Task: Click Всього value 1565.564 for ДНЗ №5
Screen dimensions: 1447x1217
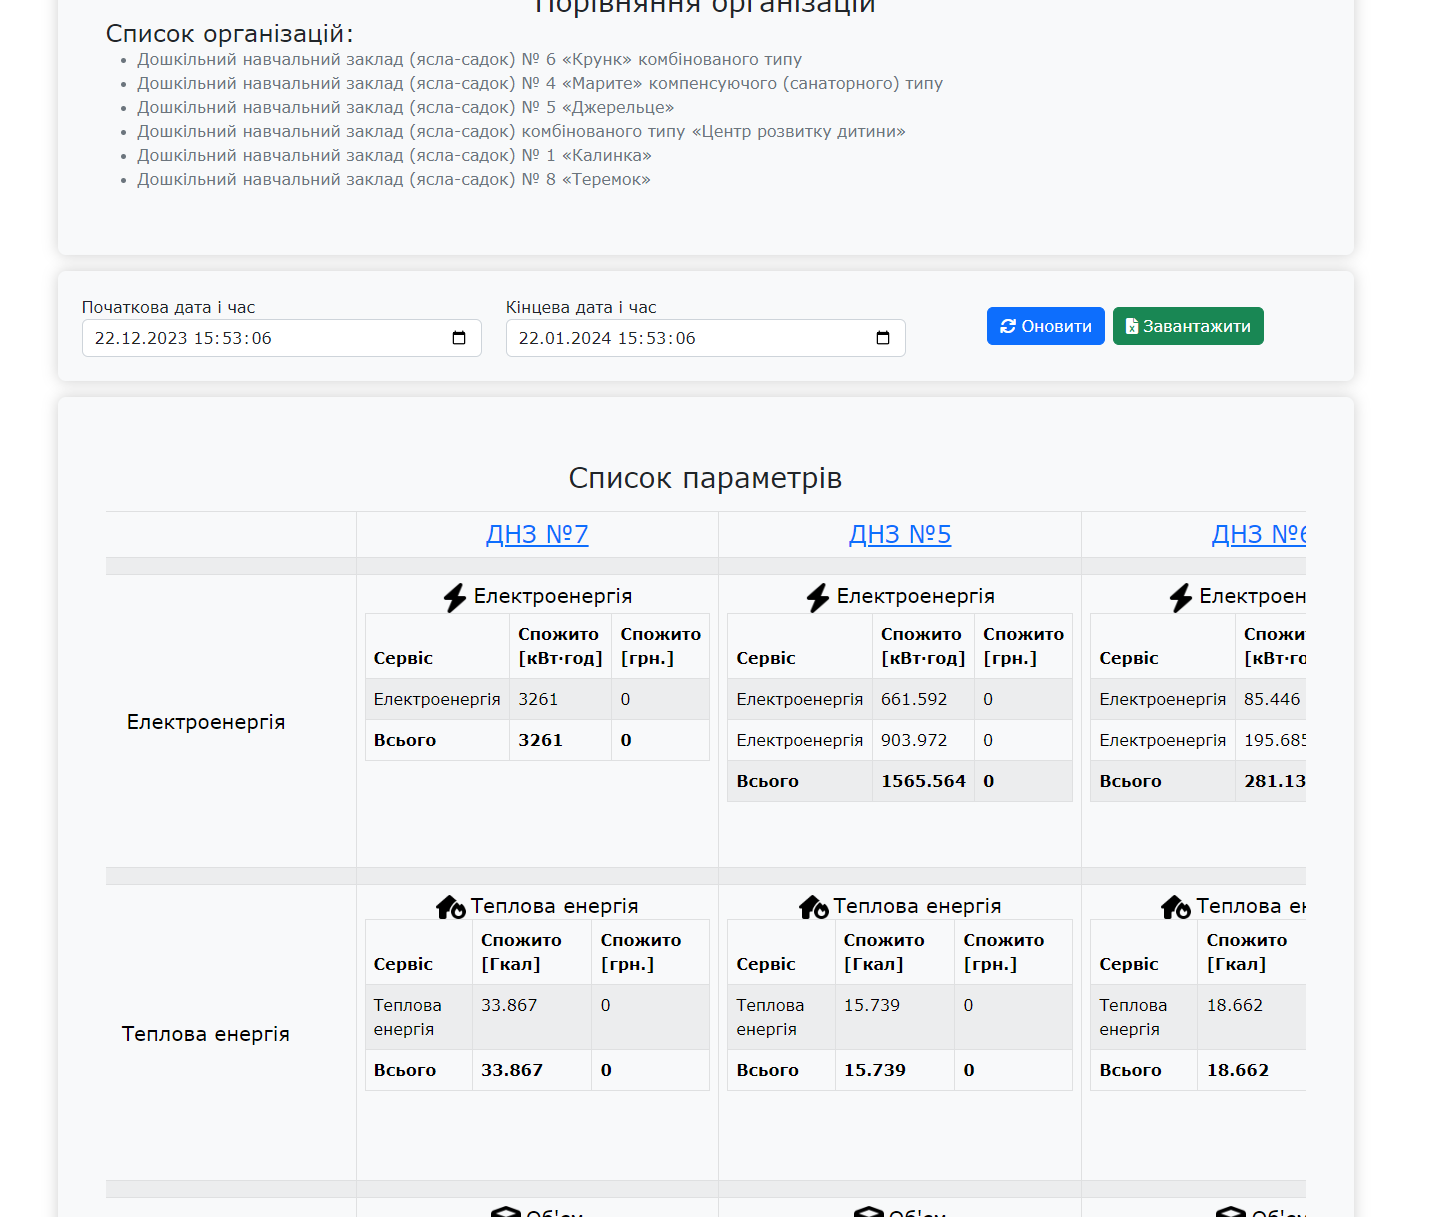Action: tap(923, 781)
